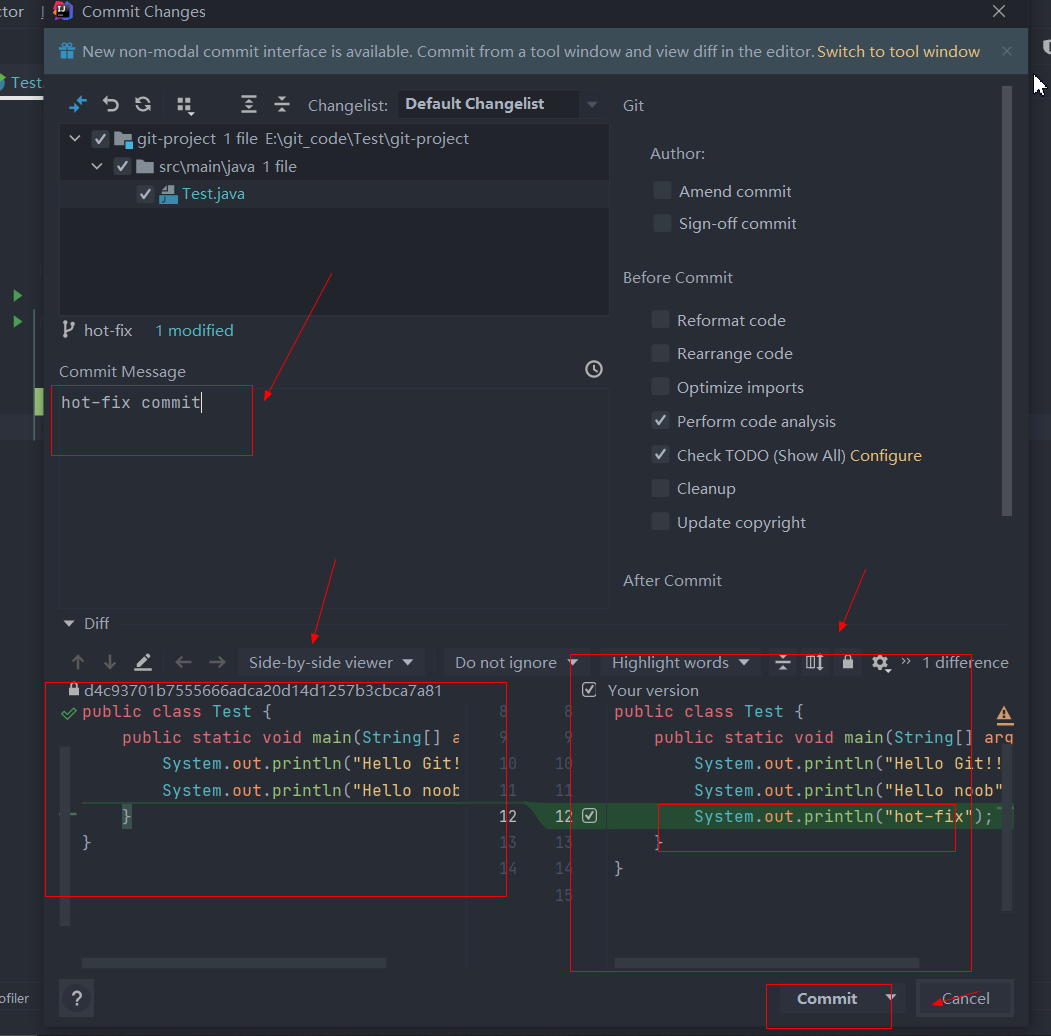Uncheck Test.java file checkbox

click(145, 194)
